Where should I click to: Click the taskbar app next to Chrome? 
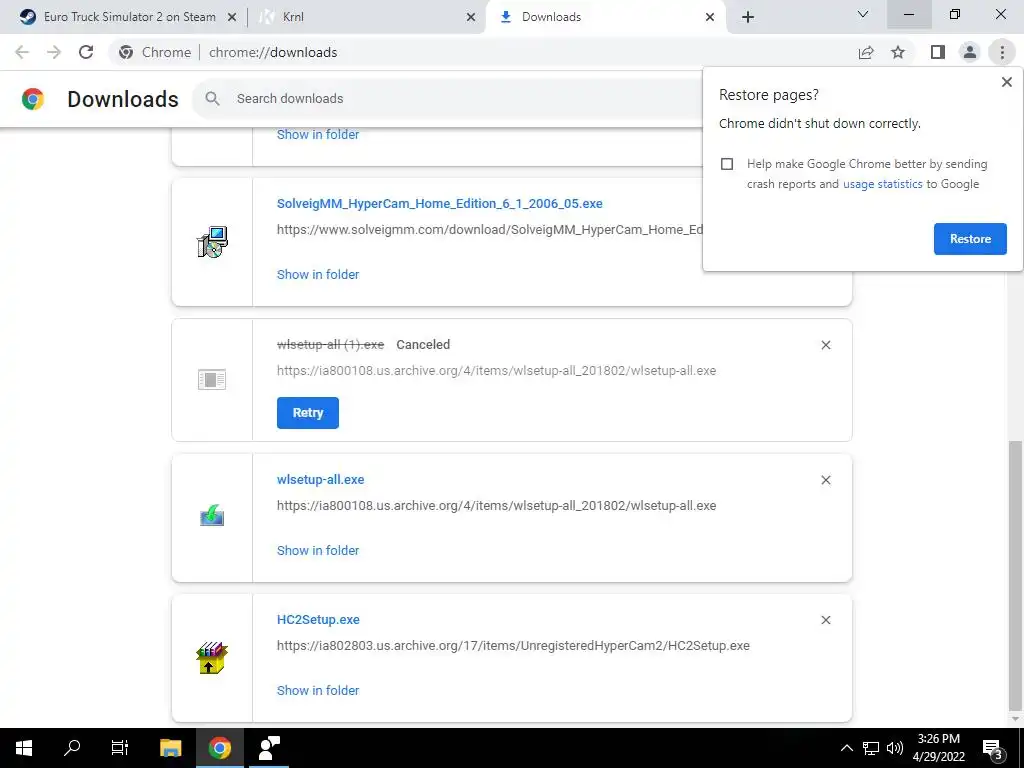(269, 748)
